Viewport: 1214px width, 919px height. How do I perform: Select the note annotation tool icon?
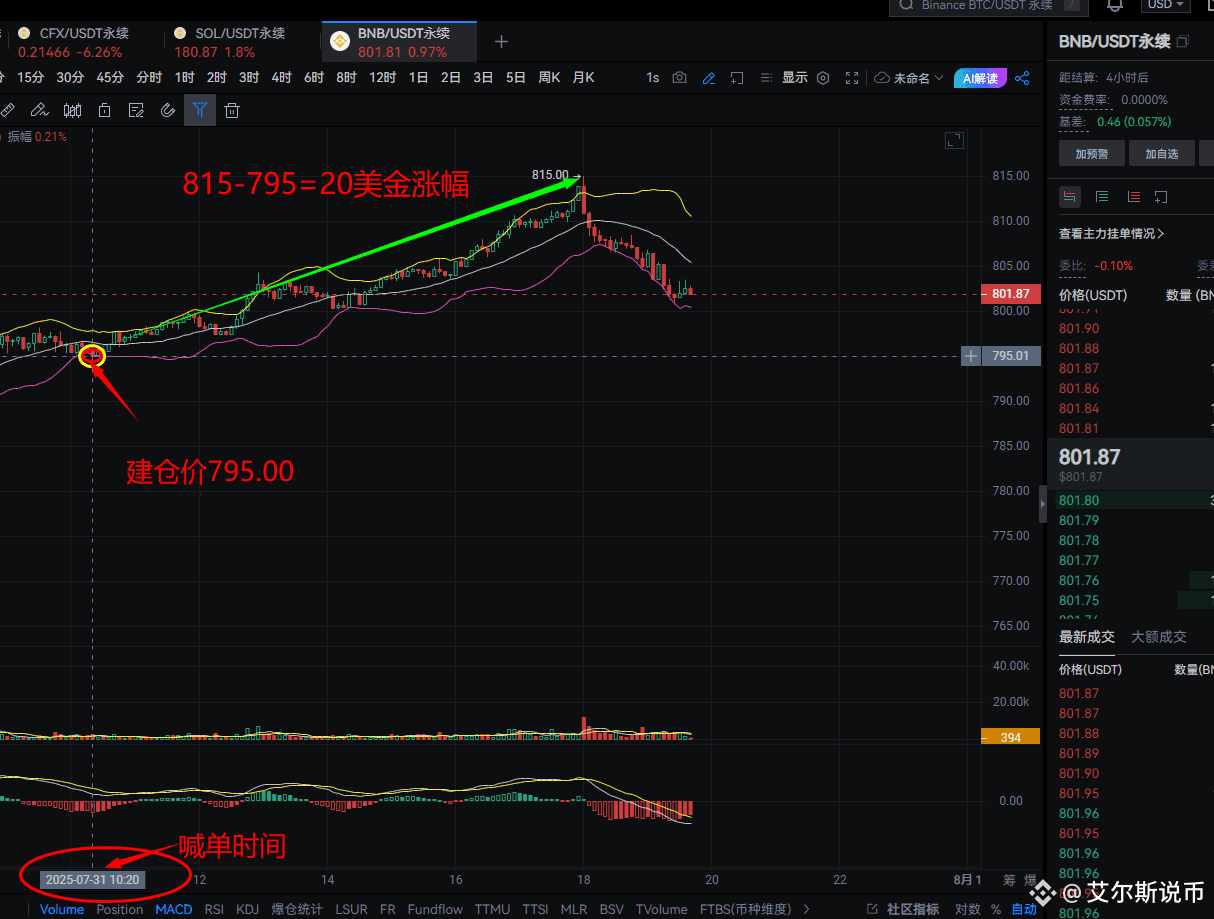(x=136, y=110)
